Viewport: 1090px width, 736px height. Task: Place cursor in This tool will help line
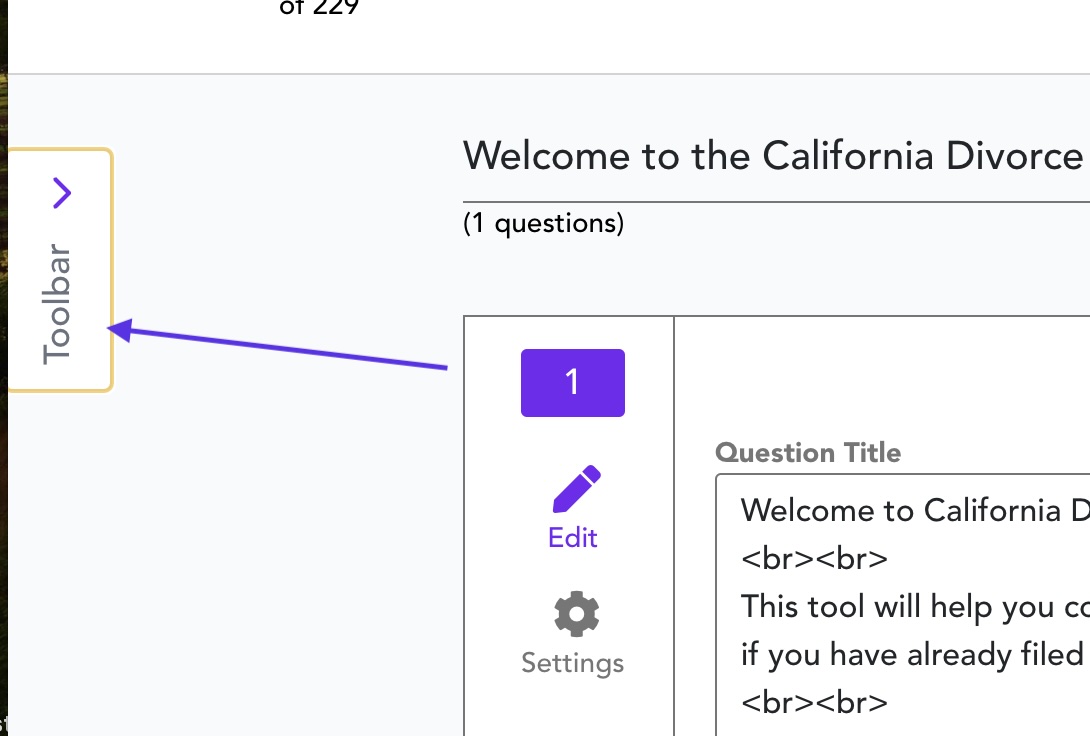point(915,607)
